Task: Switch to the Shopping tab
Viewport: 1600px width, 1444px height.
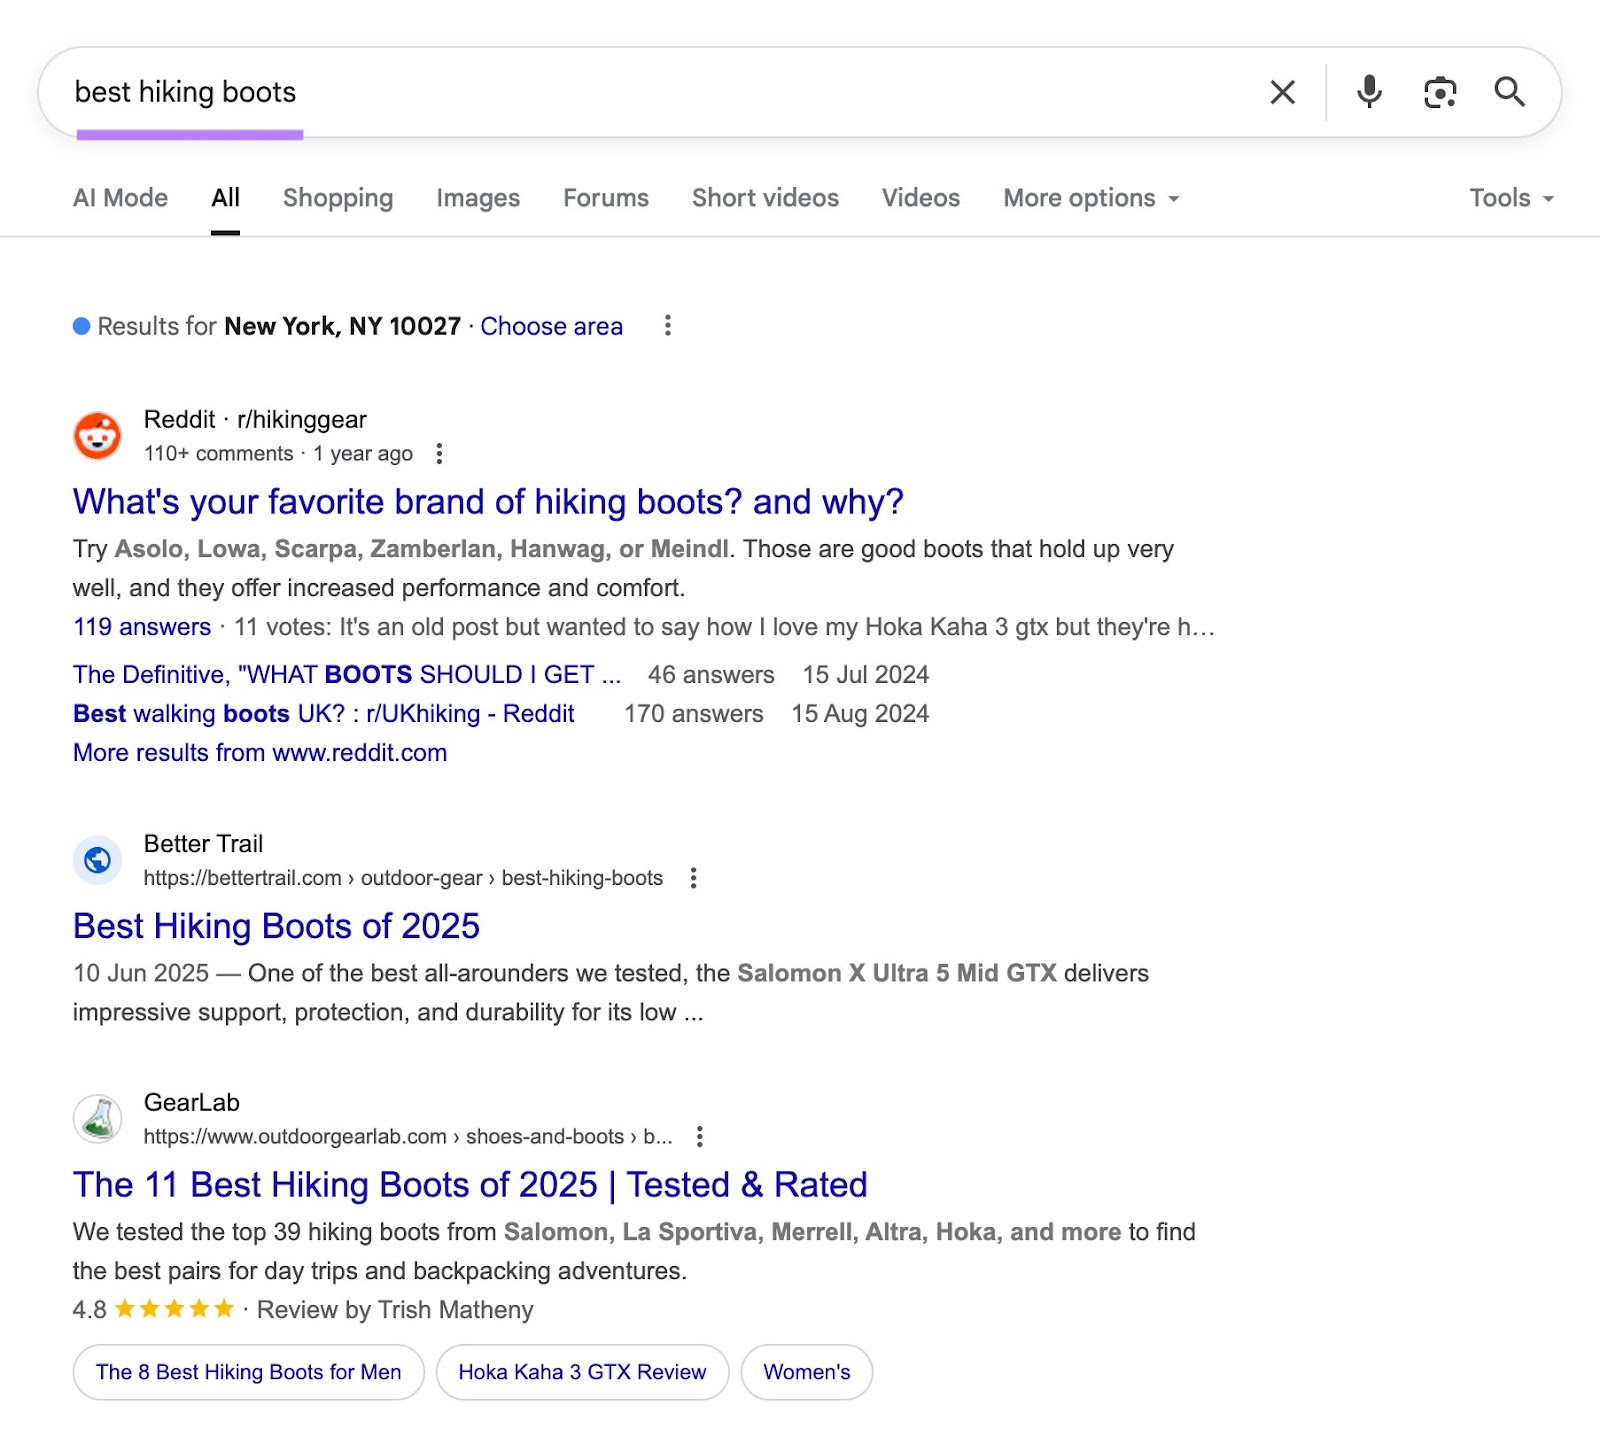Action: pyautogui.click(x=337, y=198)
